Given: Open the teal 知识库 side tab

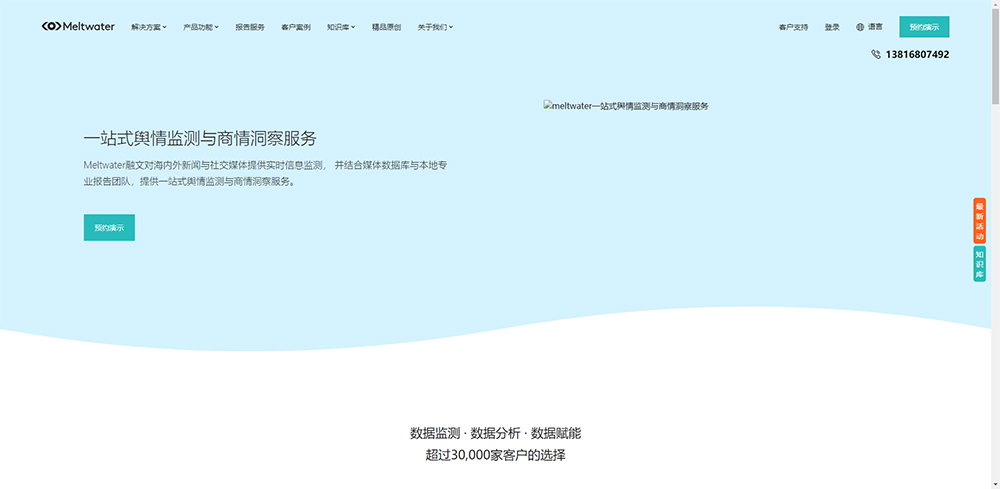Looking at the screenshot, I should point(980,264).
